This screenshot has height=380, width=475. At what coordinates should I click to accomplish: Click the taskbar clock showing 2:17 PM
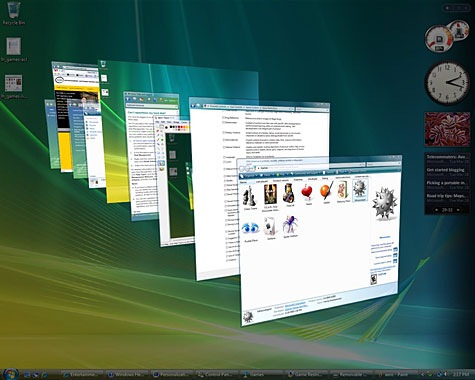click(x=461, y=374)
